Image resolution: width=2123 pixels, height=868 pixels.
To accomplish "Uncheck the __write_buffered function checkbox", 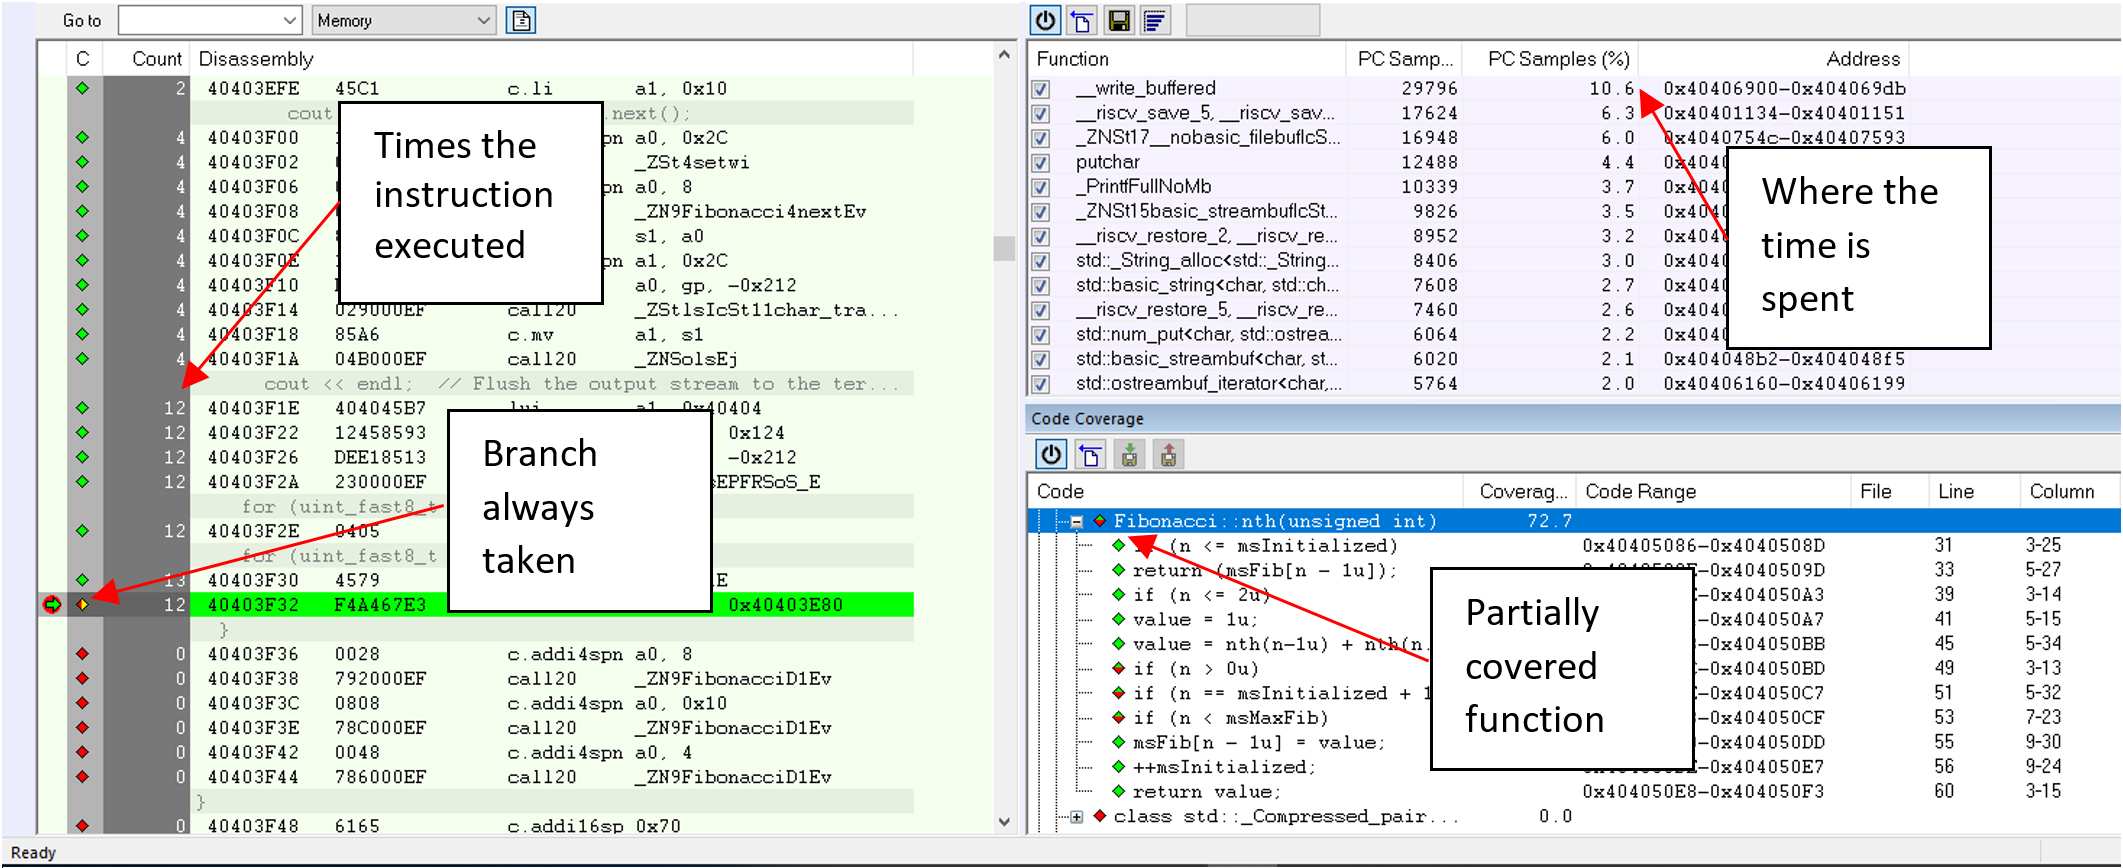I will point(1041,89).
